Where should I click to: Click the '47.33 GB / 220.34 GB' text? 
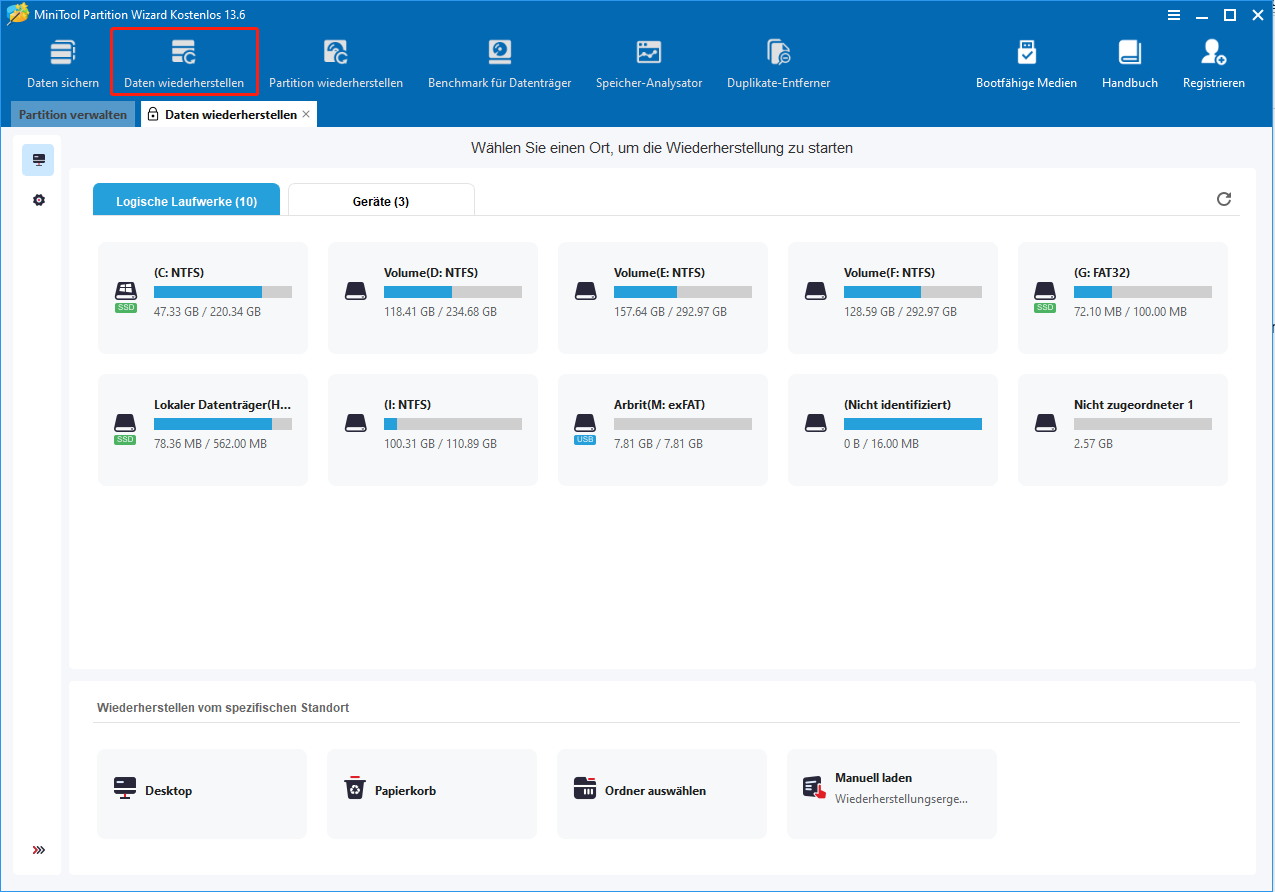pos(207,312)
